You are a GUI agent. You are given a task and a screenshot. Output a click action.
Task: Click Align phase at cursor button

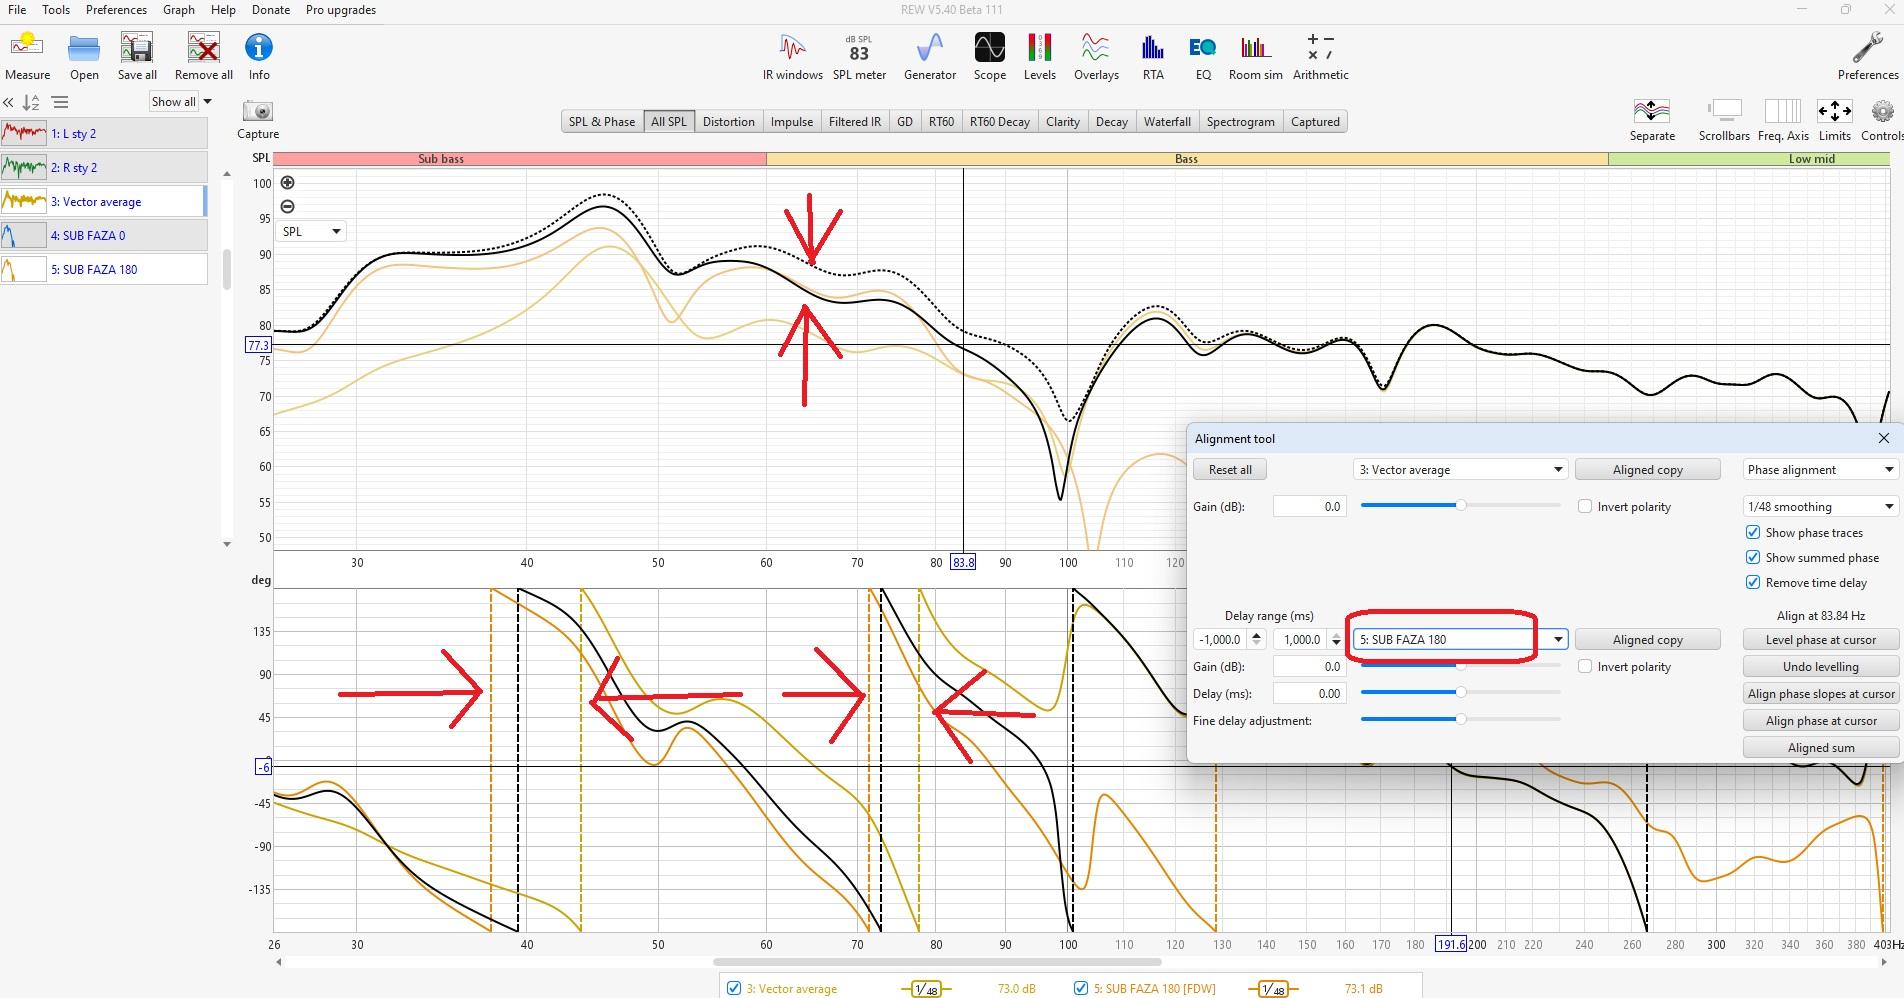(1820, 721)
